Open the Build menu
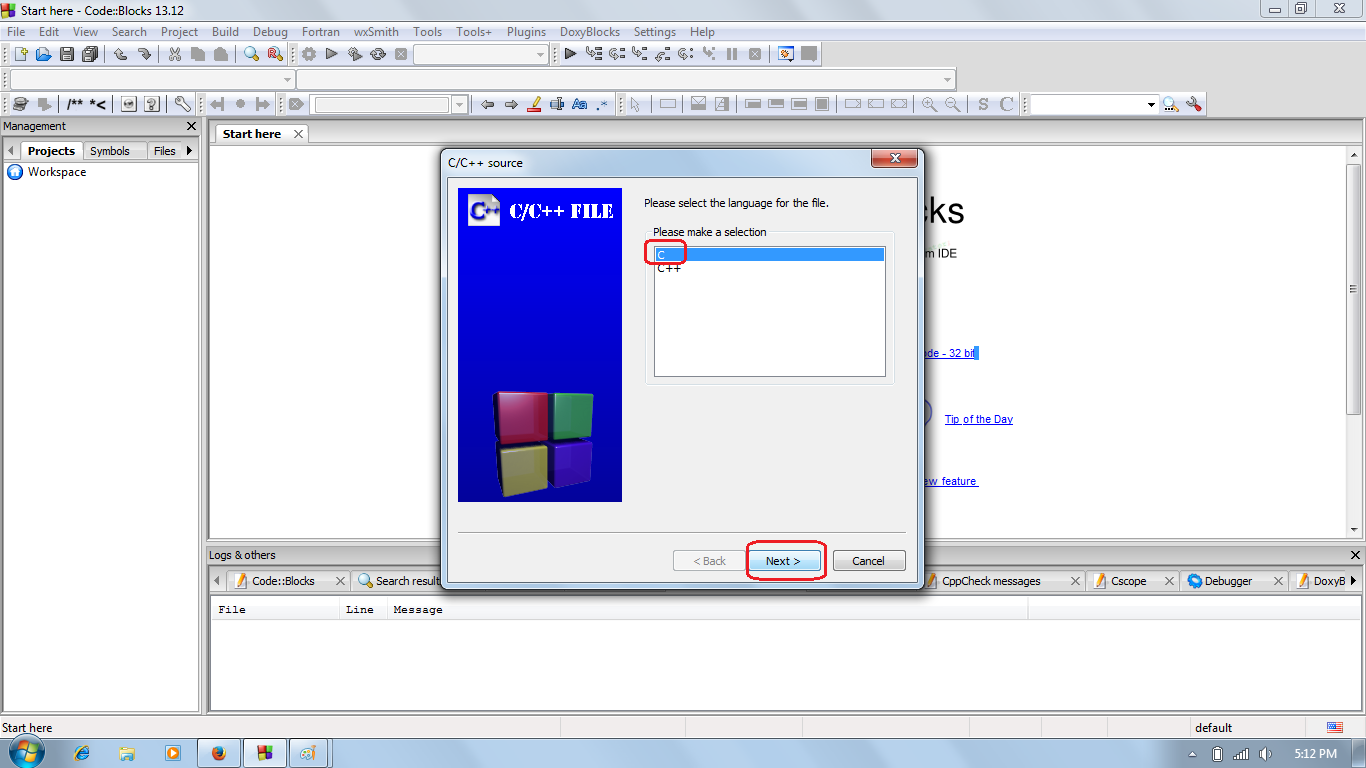The width and height of the screenshot is (1366, 768). coord(225,31)
